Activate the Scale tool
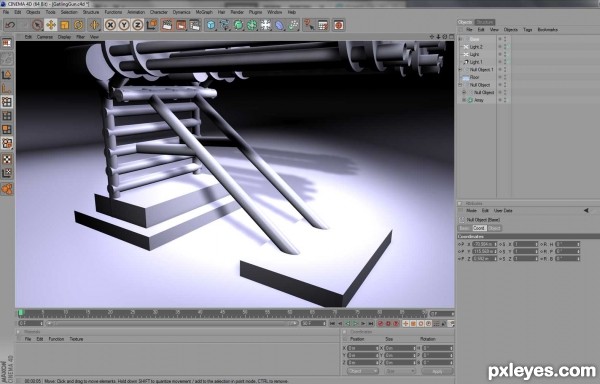 64,25
